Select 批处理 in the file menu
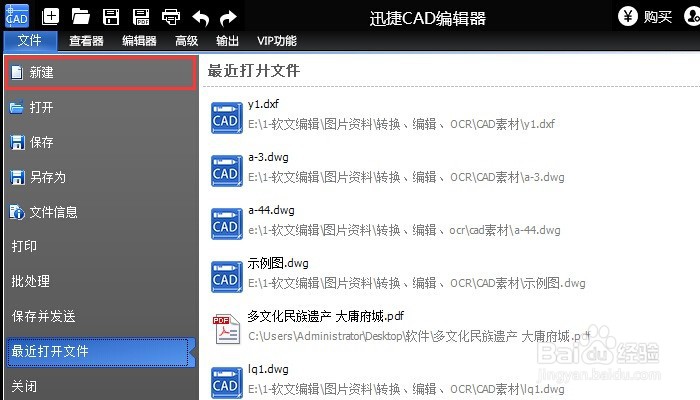The width and height of the screenshot is (700, 400). click(x=101, y=281)
